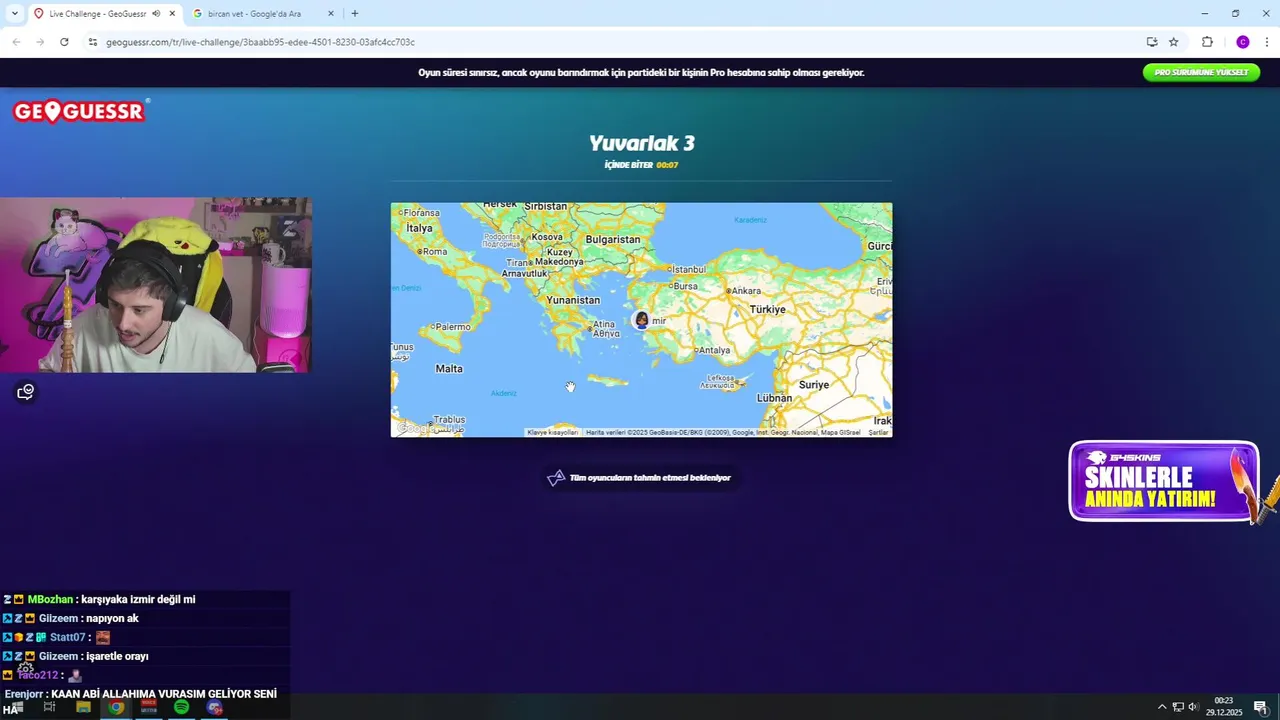Go back in the browser
This screenshot has height=720, width=1280.
[x=16, y=42]
